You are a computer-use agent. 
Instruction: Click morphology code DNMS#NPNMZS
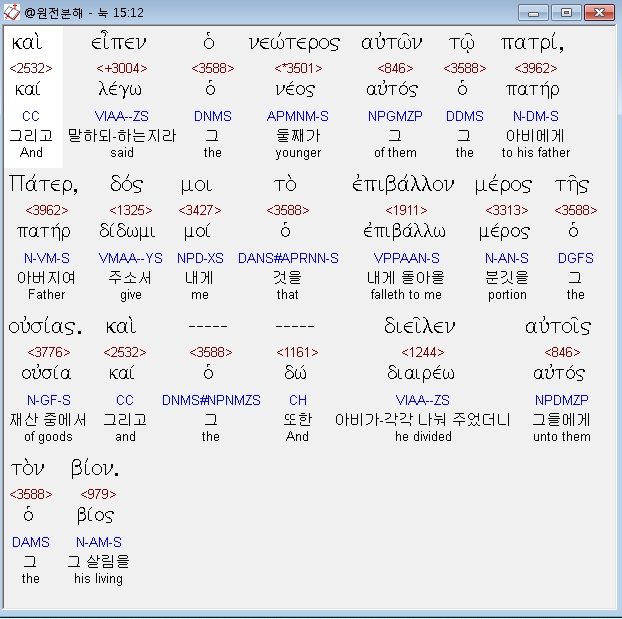pyautogui.click(x=211, y=400)
